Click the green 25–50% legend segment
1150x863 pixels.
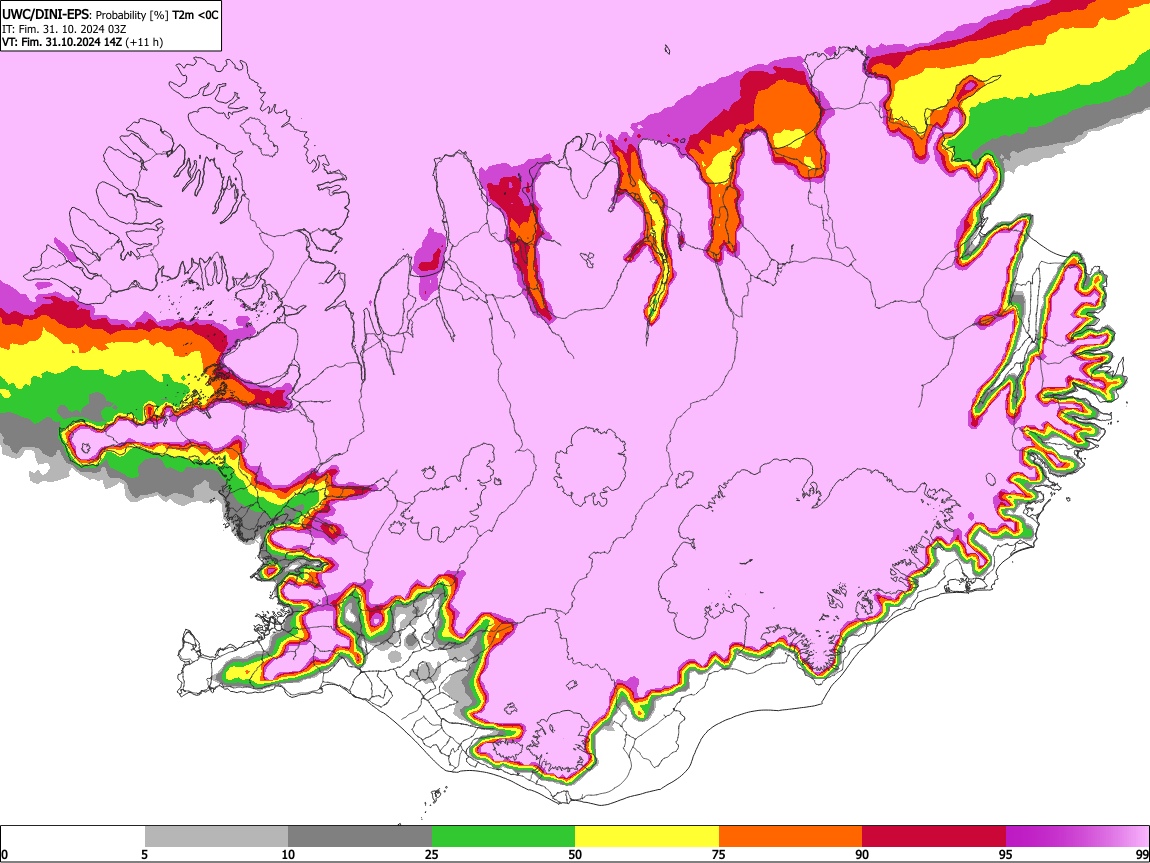[503, 836]
